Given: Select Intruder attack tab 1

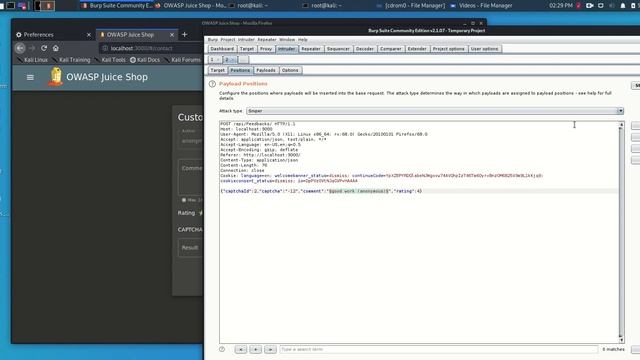Looking at the screenshot, I should pos(215,60).
